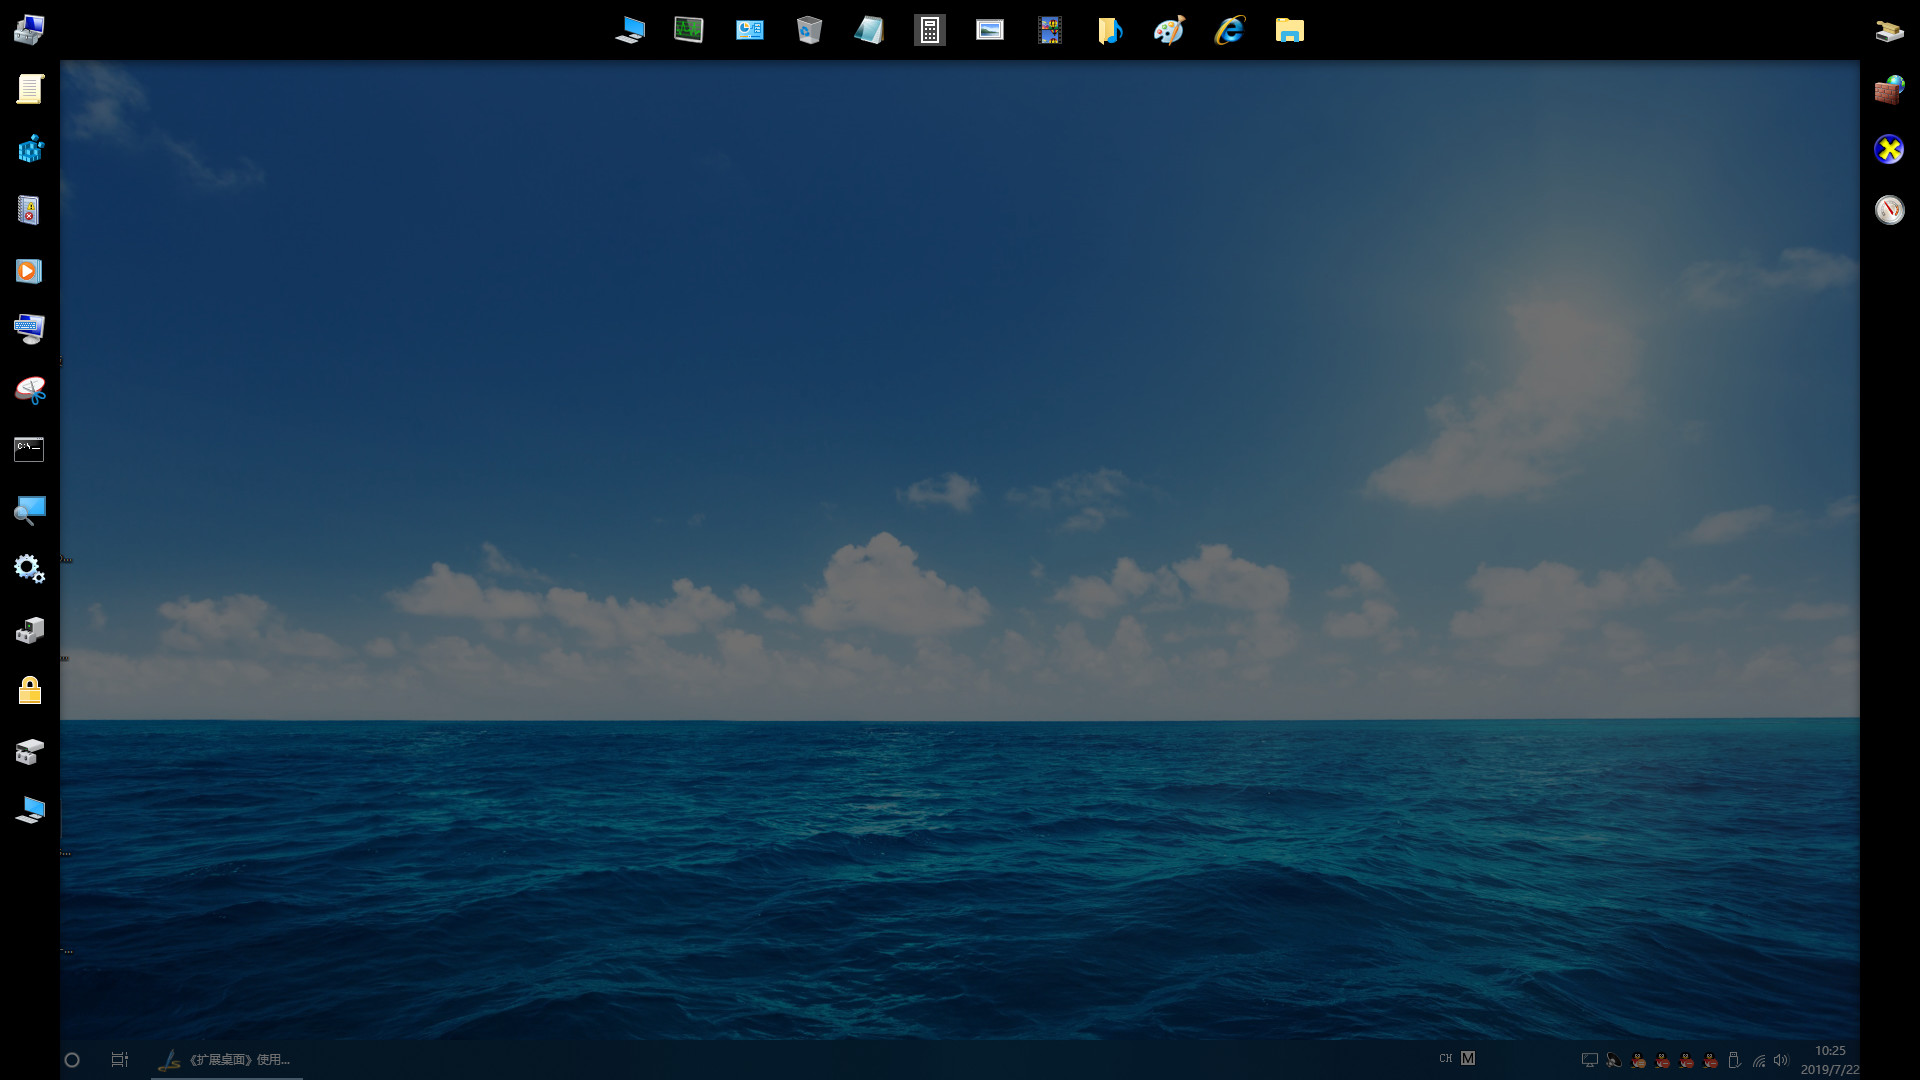Viewport: 1920px width, 1080px height.
Task: Launch Paint from the top dock
Action: 1169,30
